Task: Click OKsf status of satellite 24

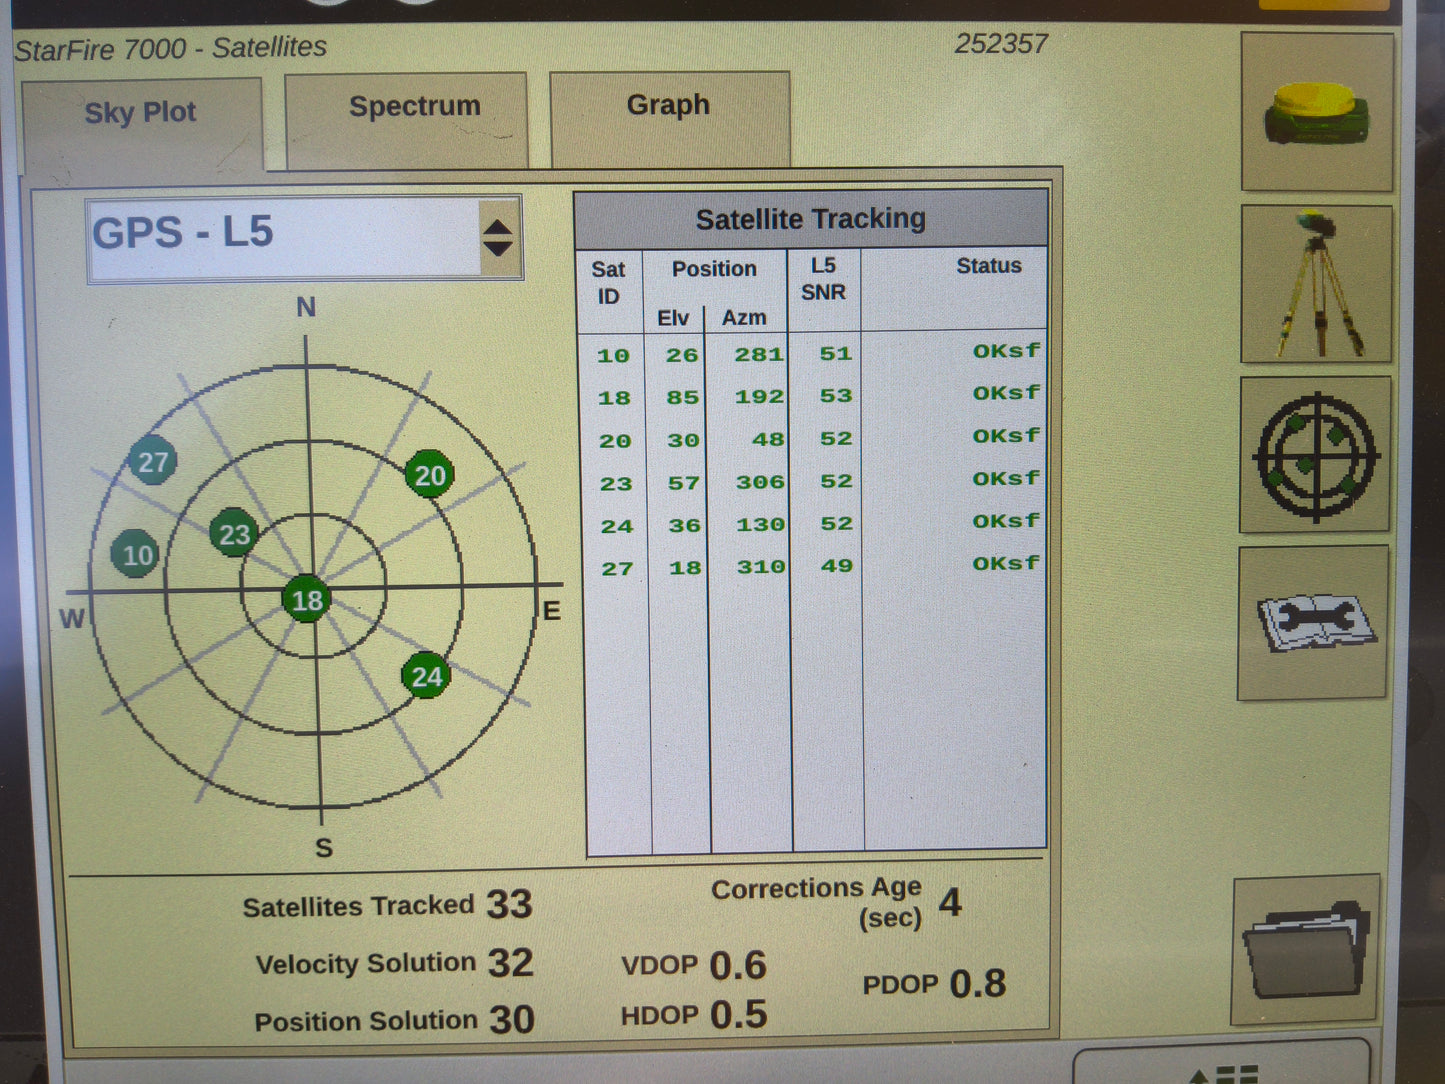Action: [x=1006, y=521]
